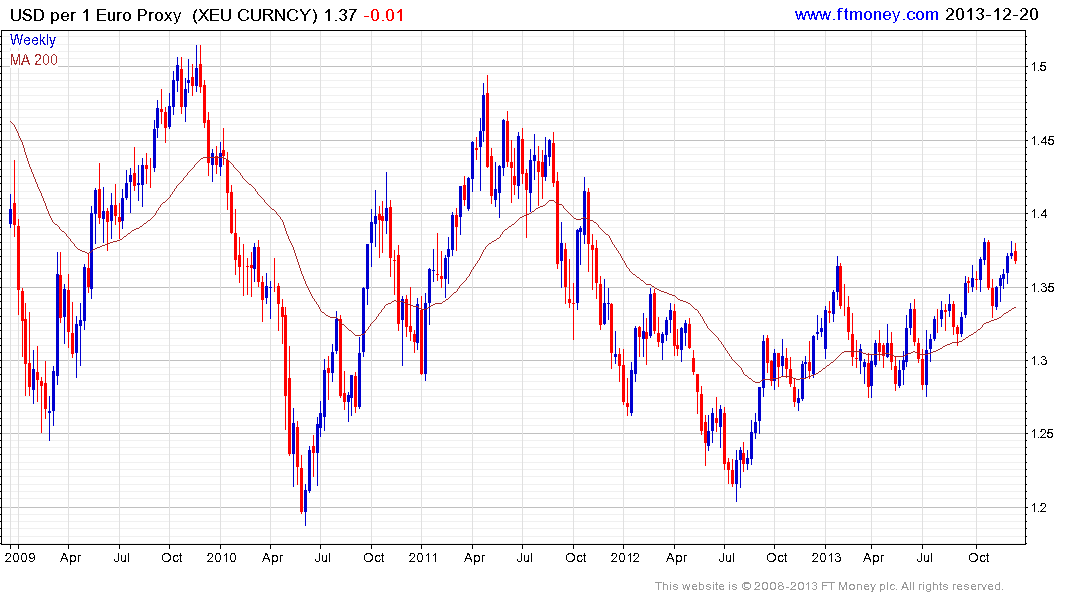
Task: Click the '1.25' y-axis label
Action: pos(1042,434)
